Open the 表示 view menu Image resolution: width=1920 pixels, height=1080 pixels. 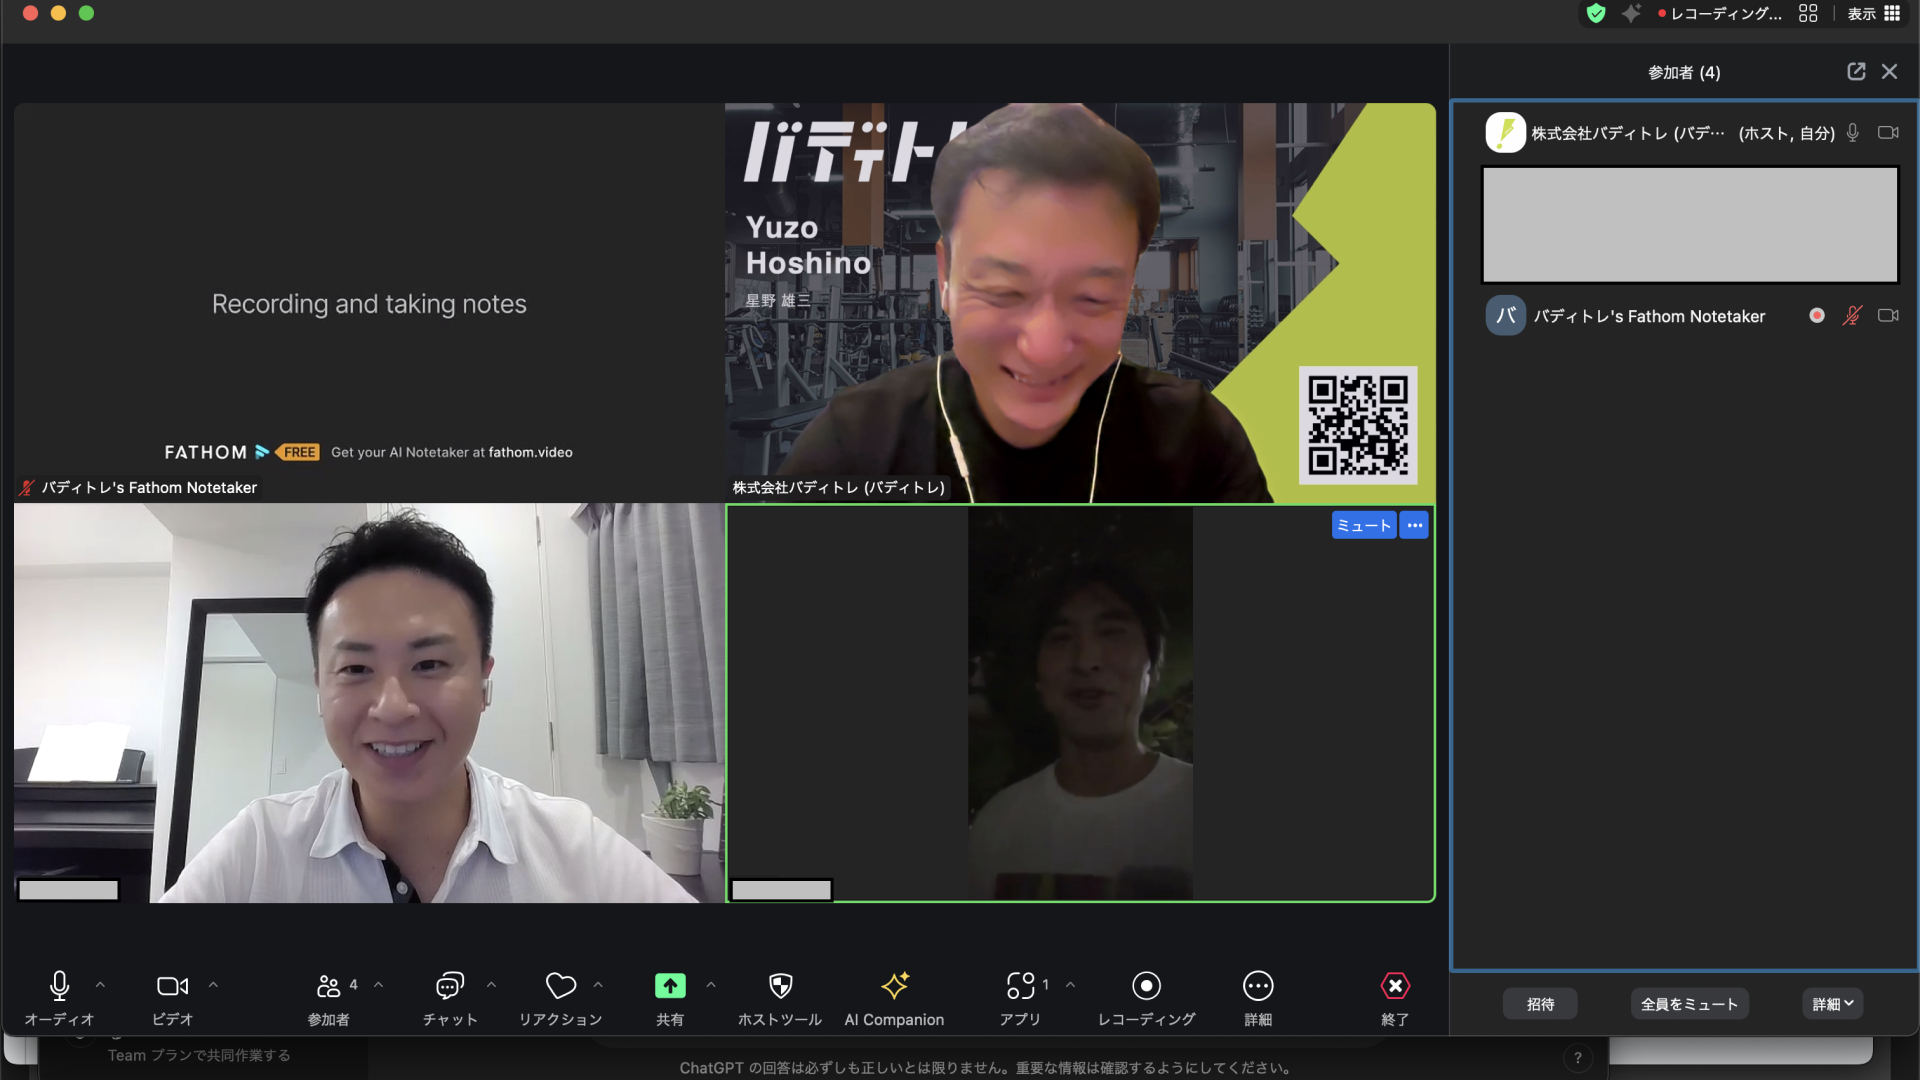click(1873, 13)
